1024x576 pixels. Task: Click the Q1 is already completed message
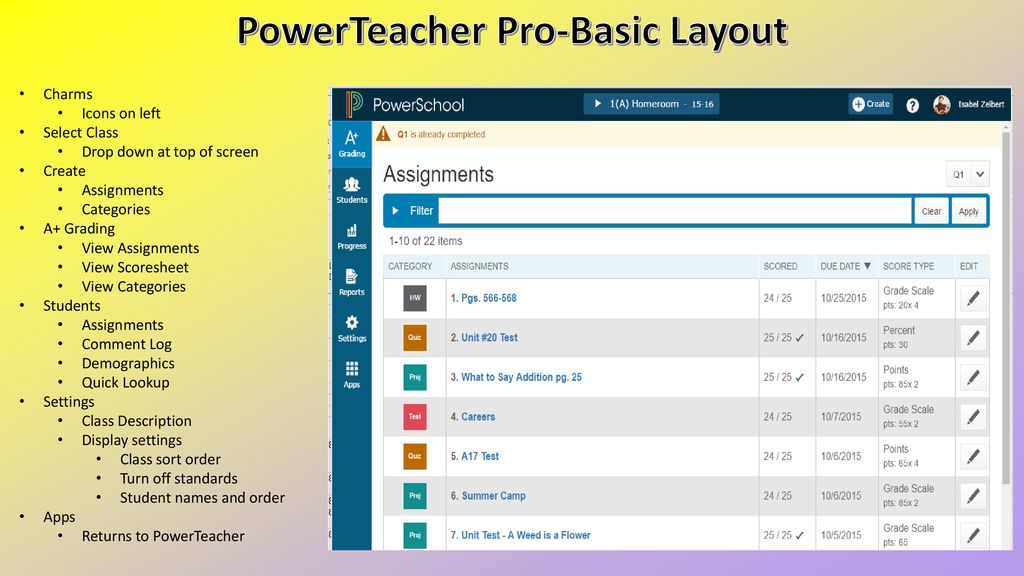[441, 135]
